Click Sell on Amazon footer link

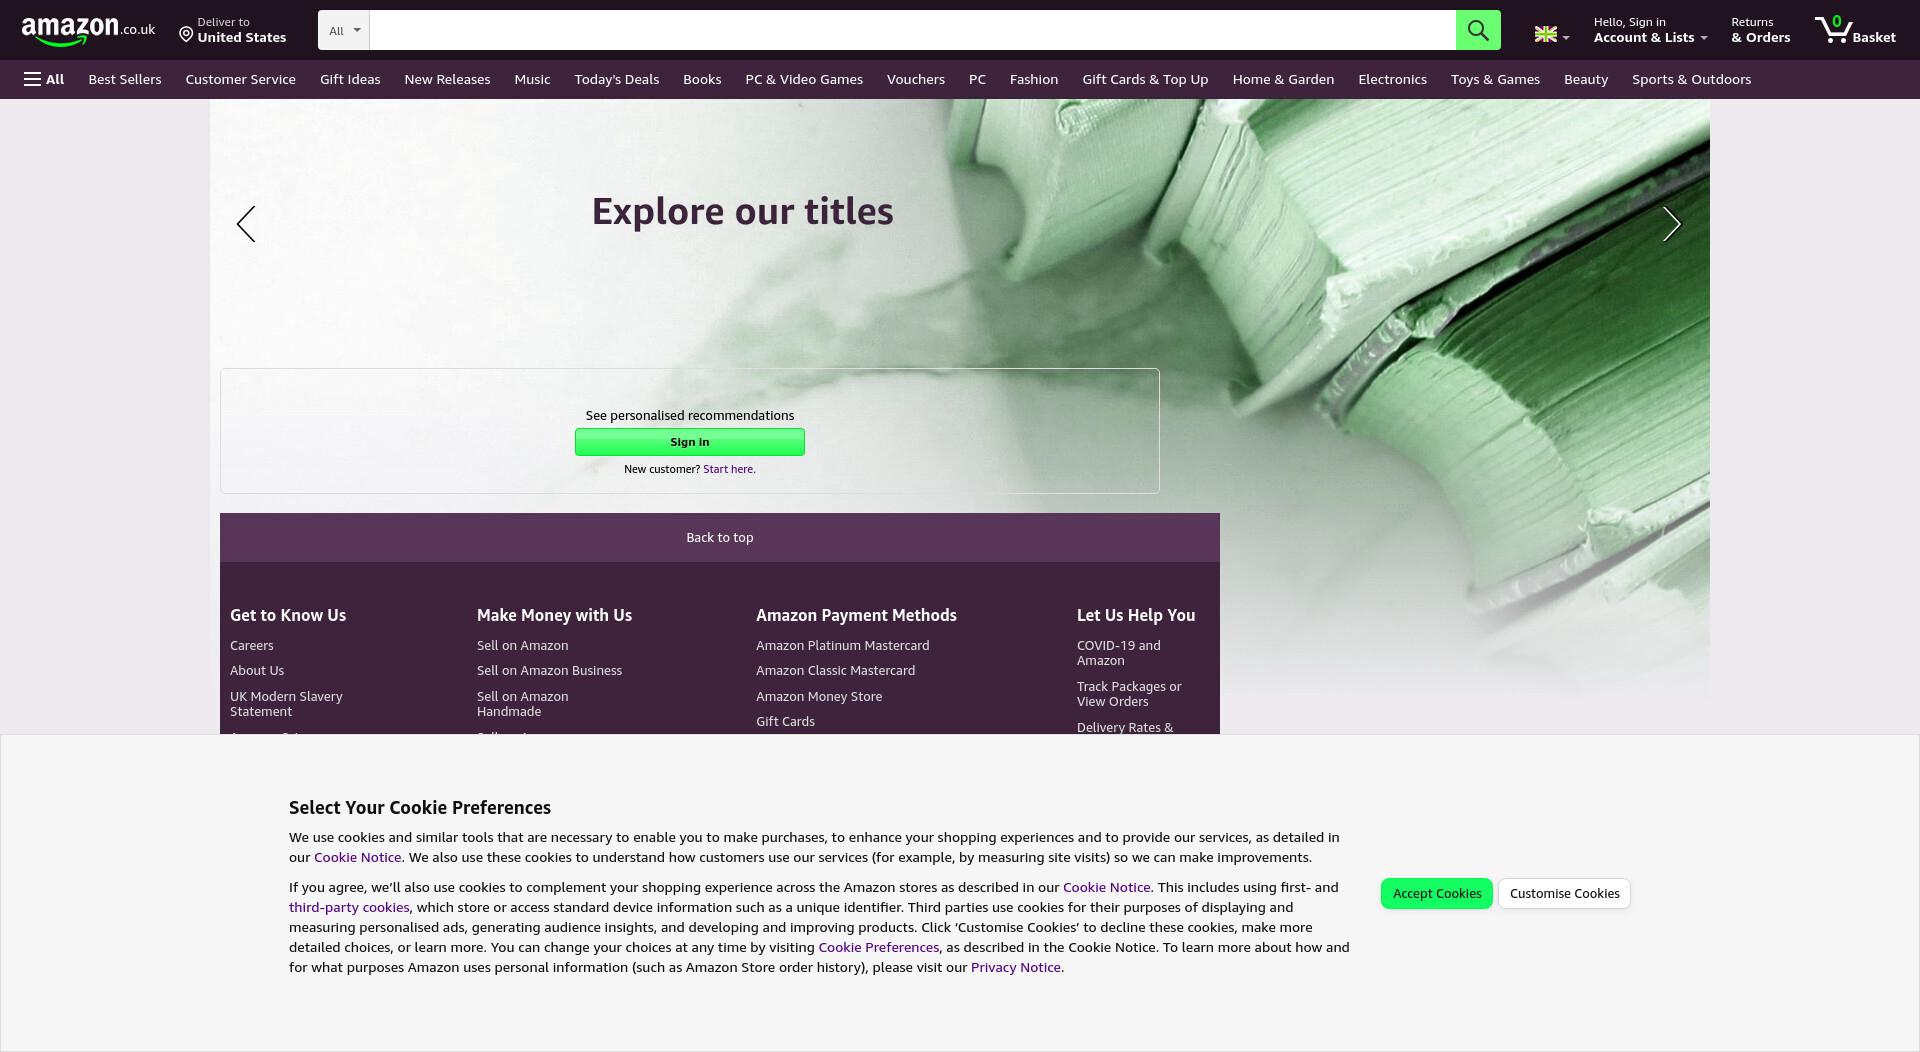[x=522, y=645]
